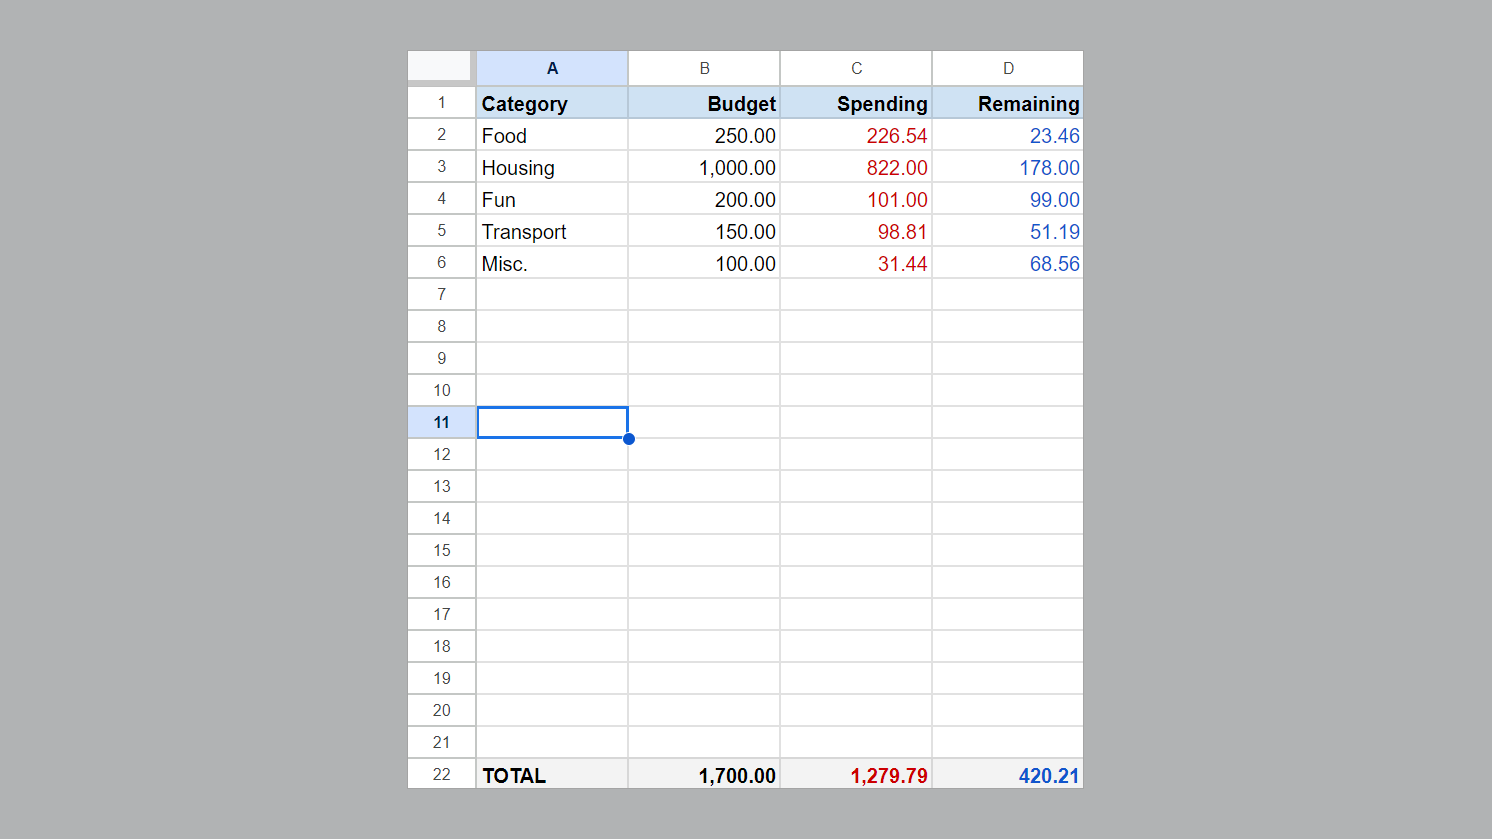Image resolution: width=1492 pixels, height=839 pixels.
Task: Select column A header
Action: coord(552,68)
